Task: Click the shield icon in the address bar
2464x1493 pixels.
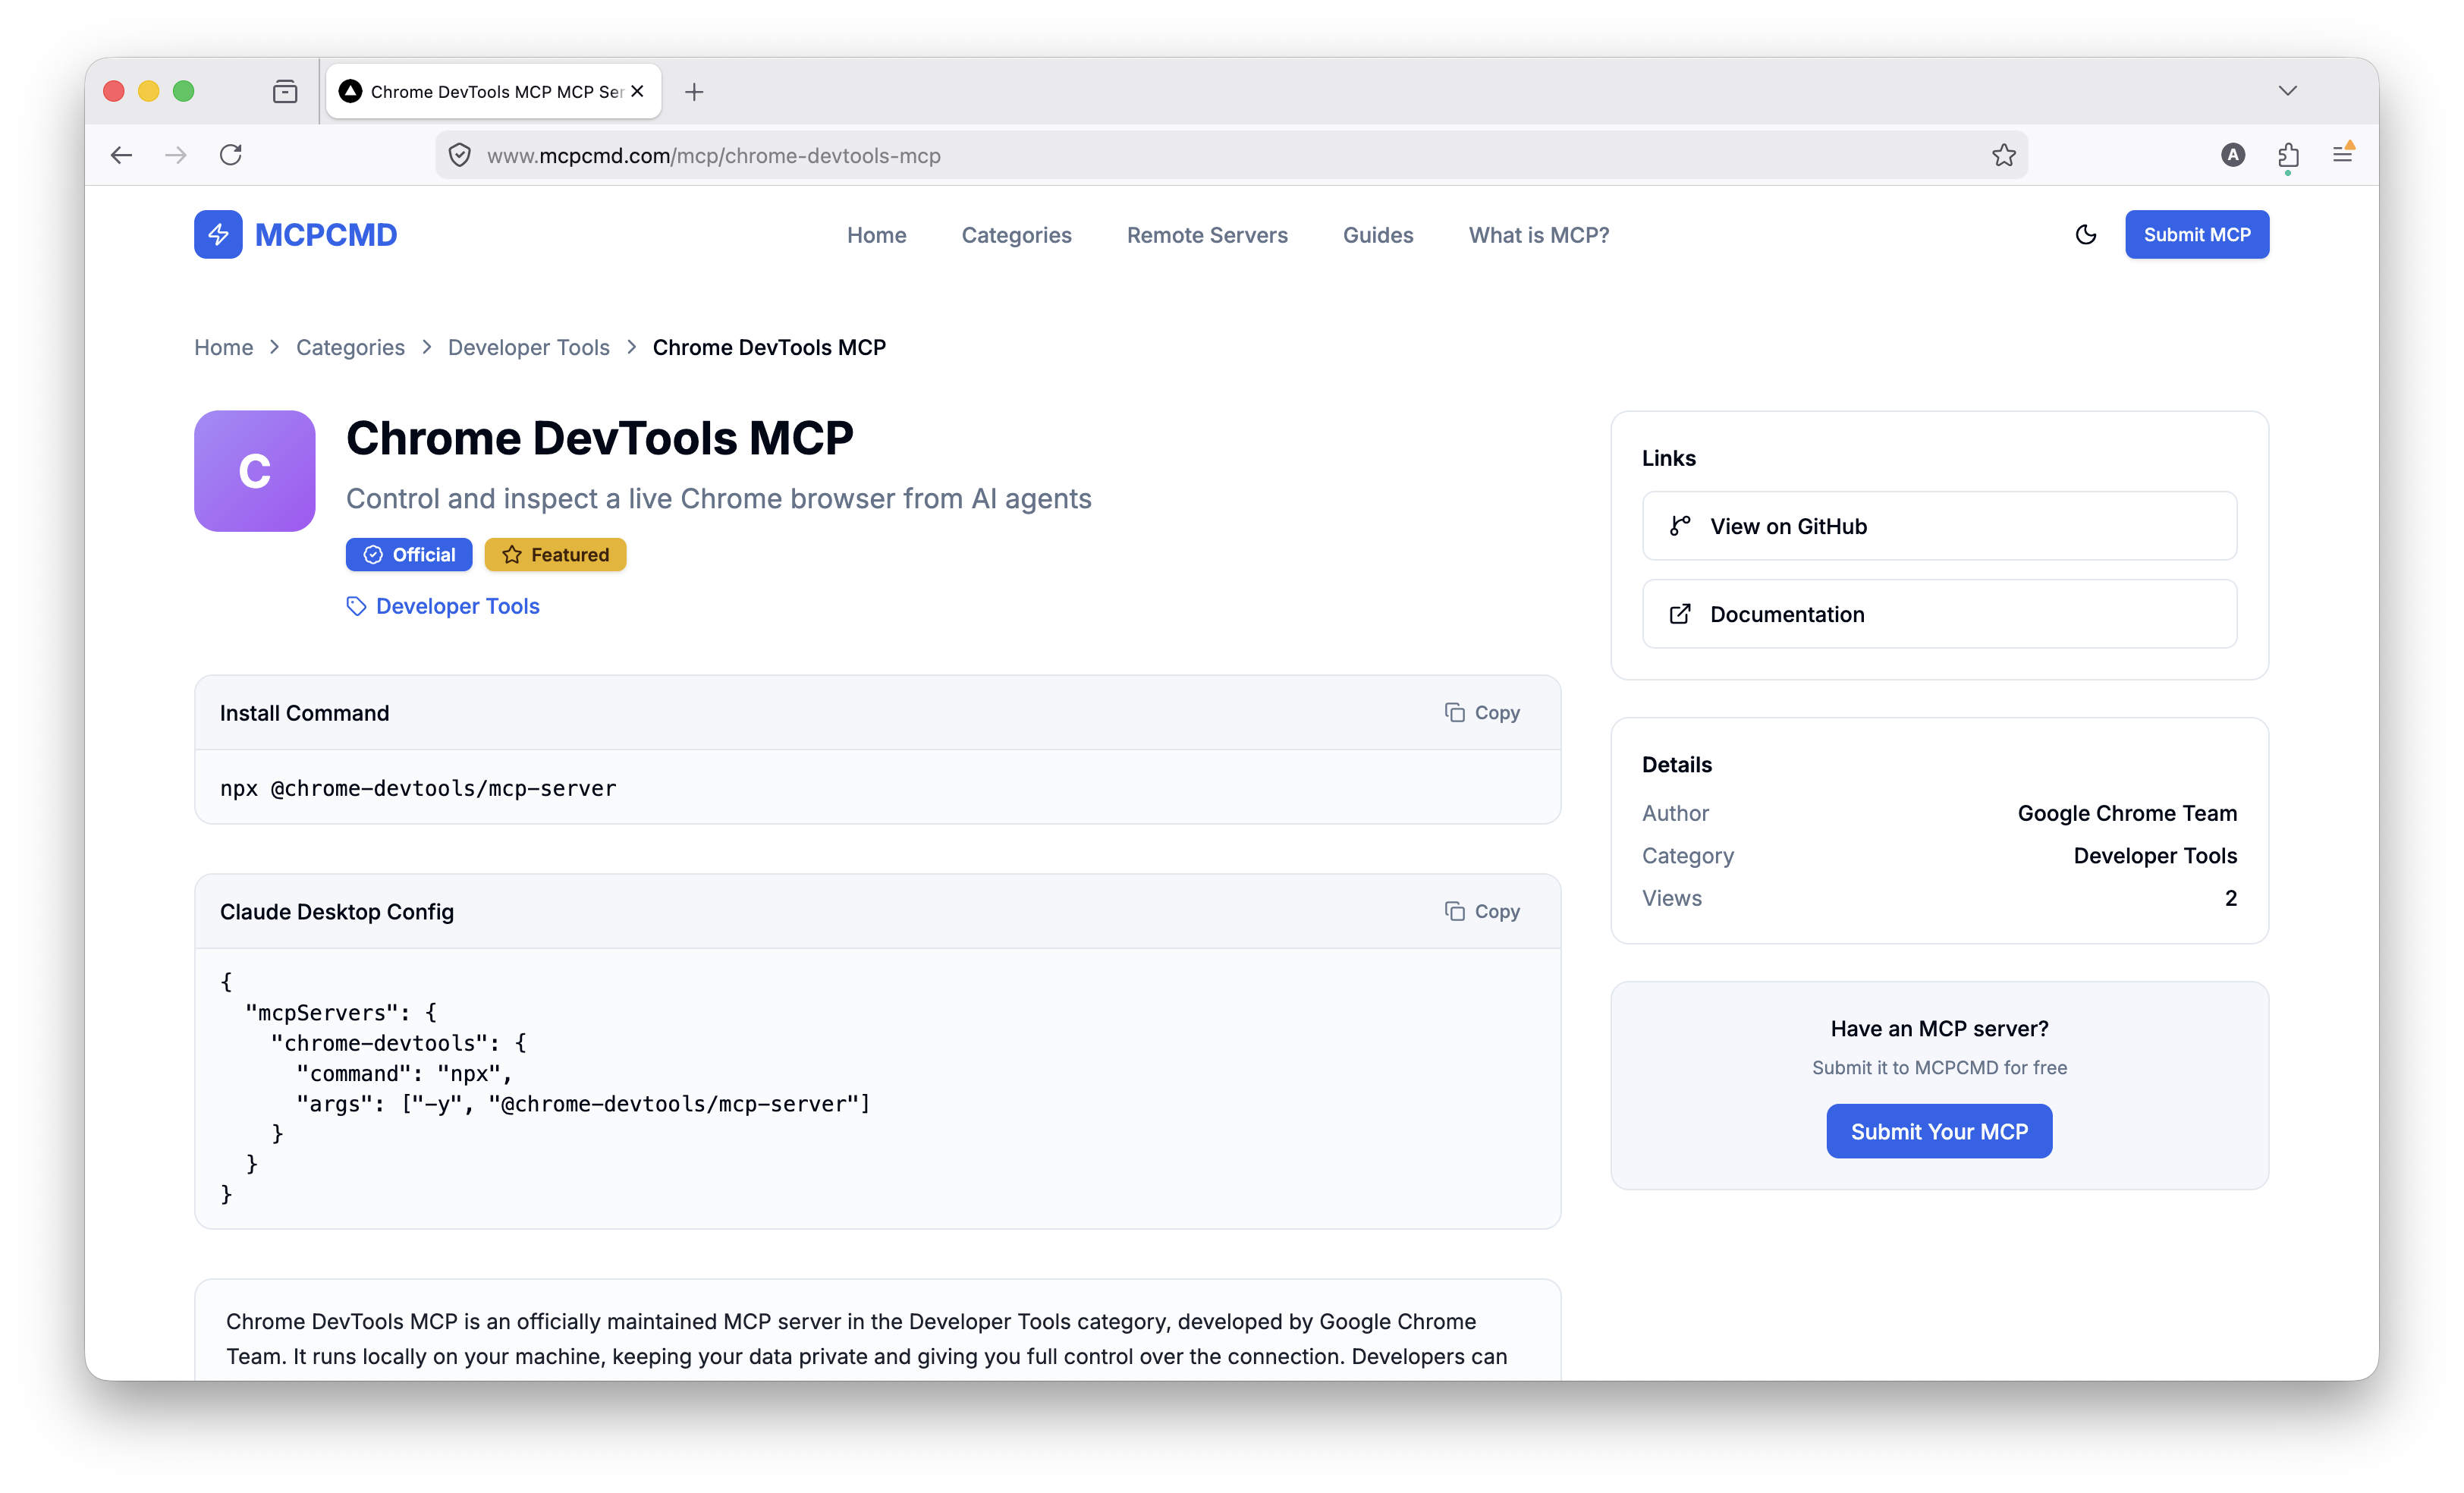Action: pyautogui.click(x=459, y=155)
